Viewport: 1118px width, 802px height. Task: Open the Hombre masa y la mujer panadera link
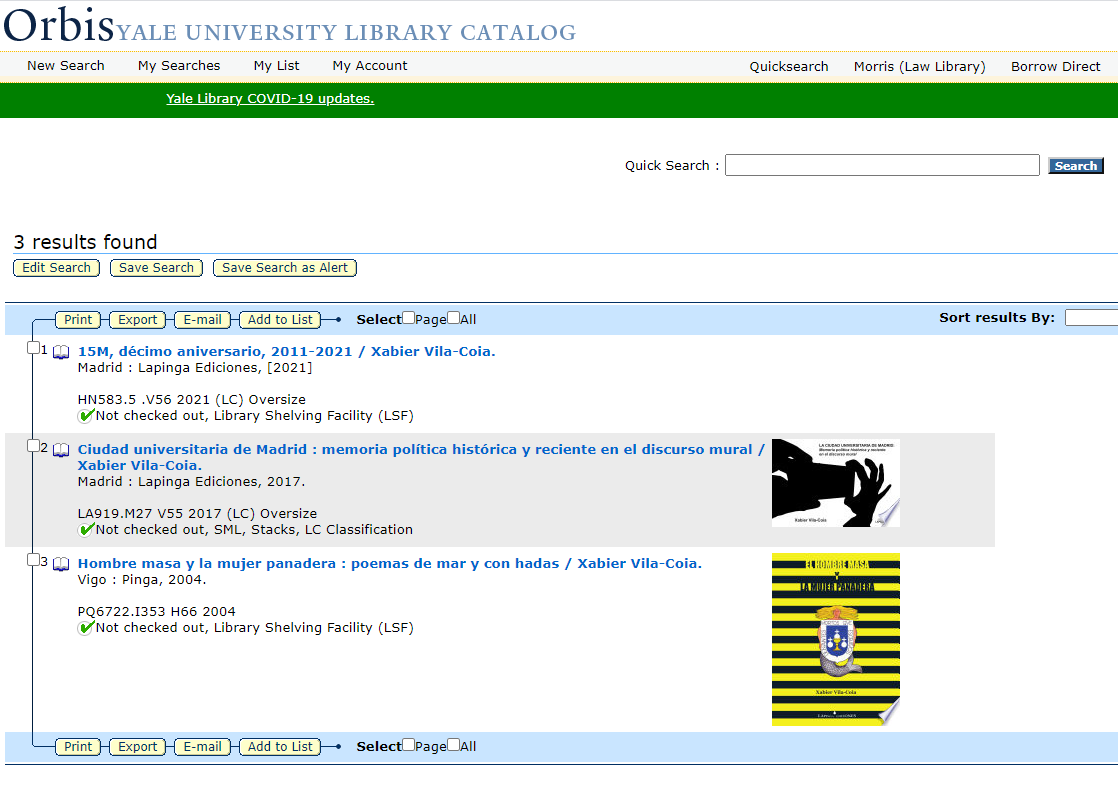(x=389, y=564)
